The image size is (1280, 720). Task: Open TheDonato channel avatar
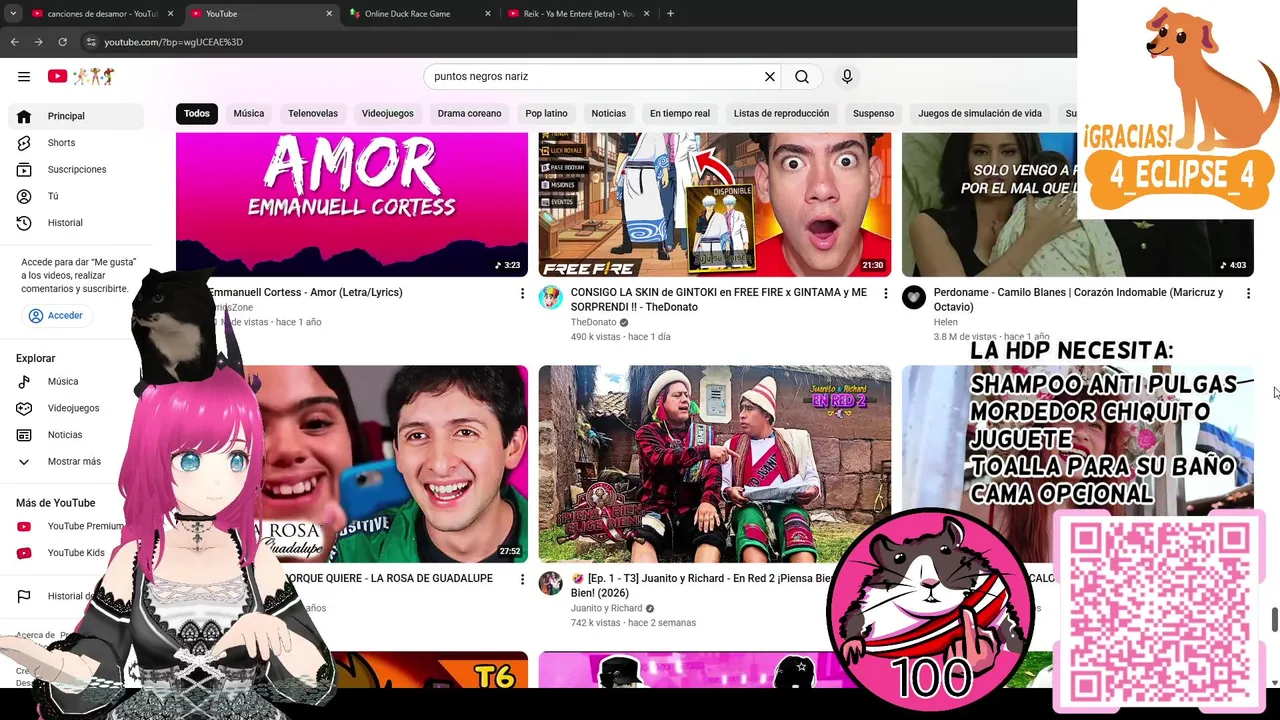(x=551, y=297)
